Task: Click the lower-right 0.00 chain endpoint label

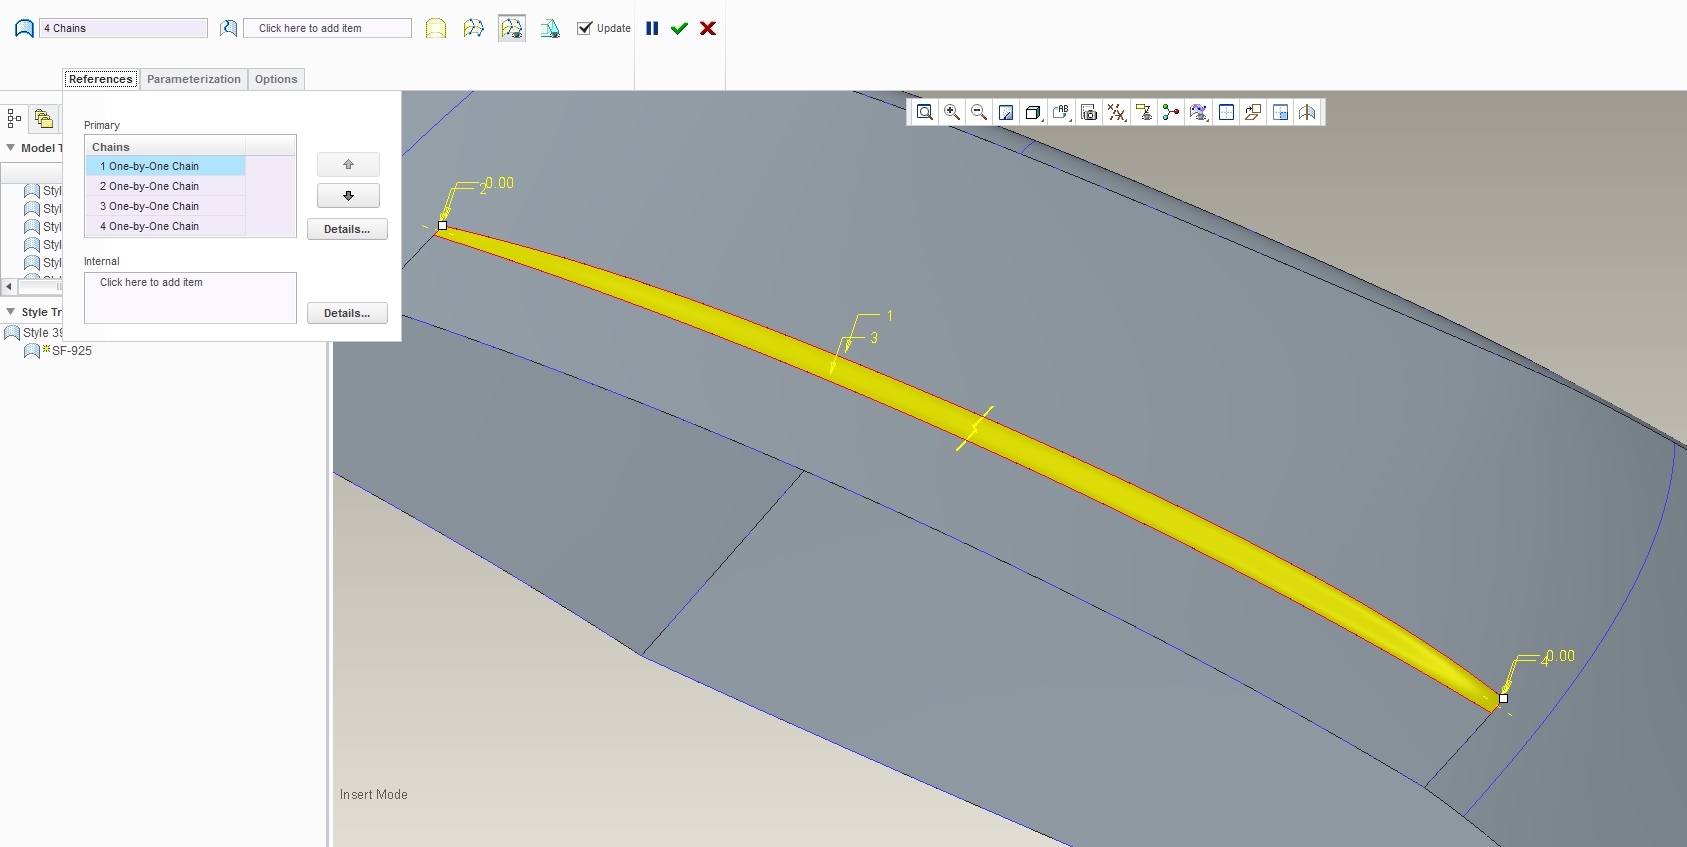Action: (x=1560, y=656)
